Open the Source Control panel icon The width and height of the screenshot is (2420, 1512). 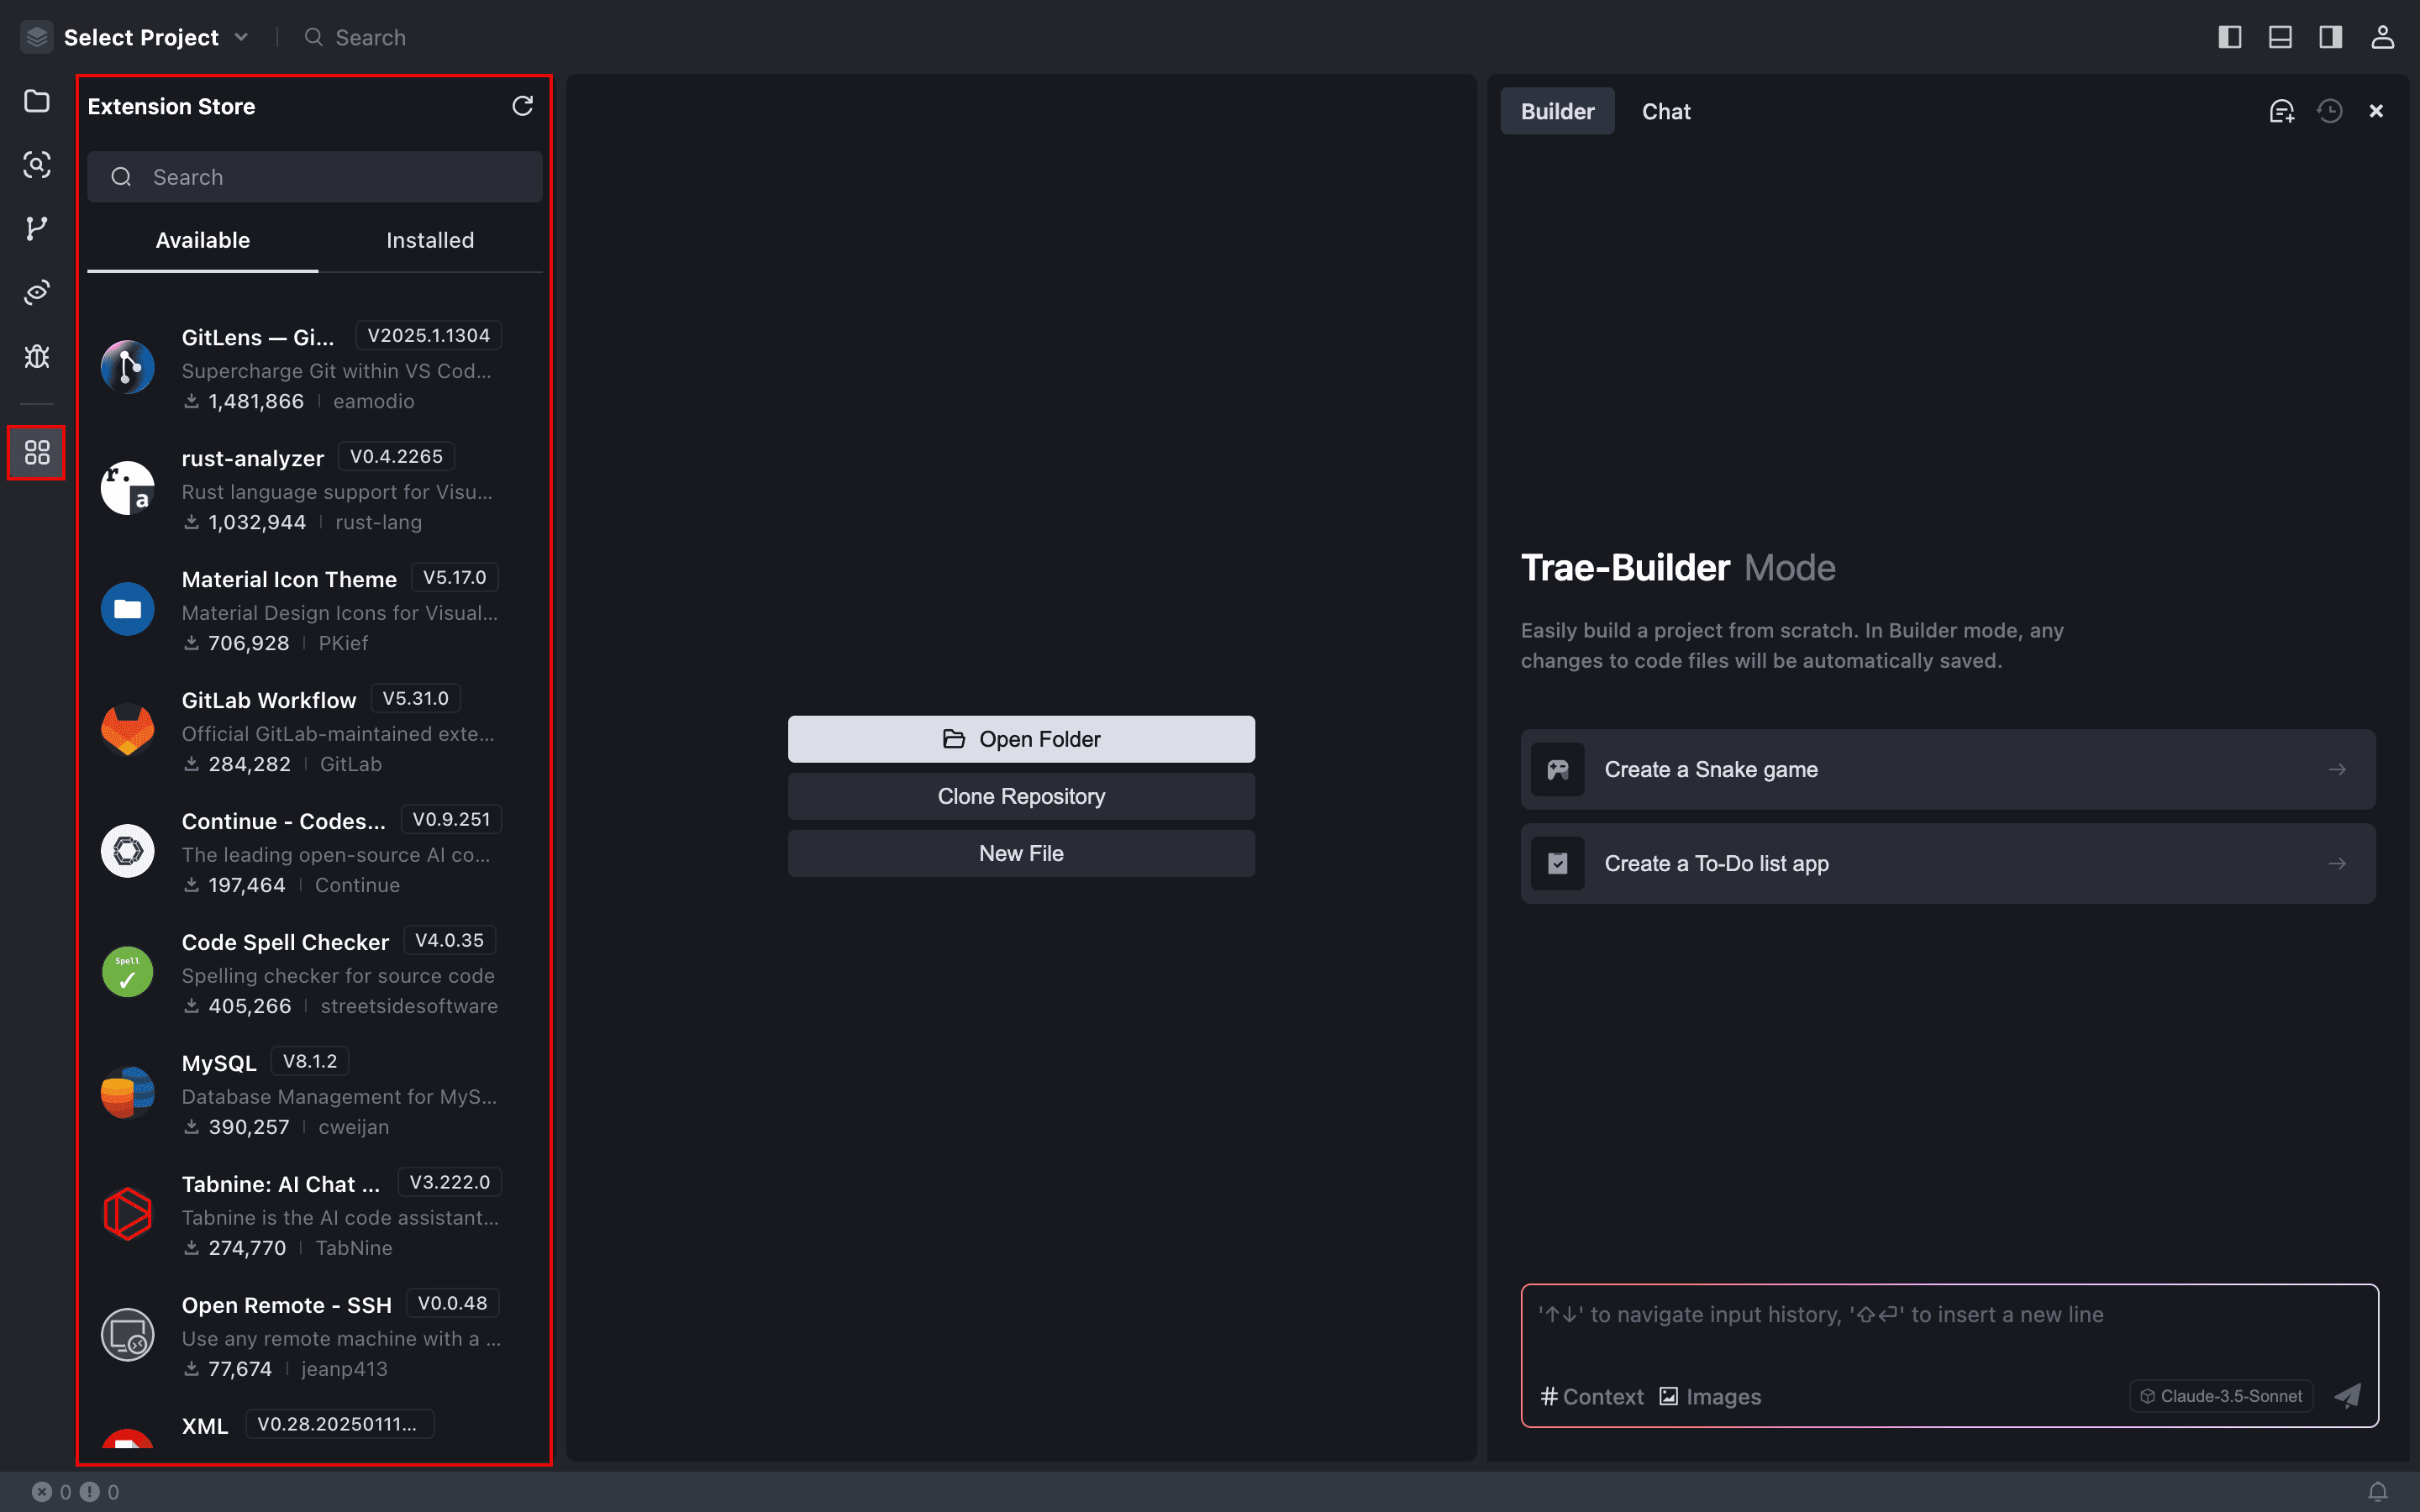(36, 228)
